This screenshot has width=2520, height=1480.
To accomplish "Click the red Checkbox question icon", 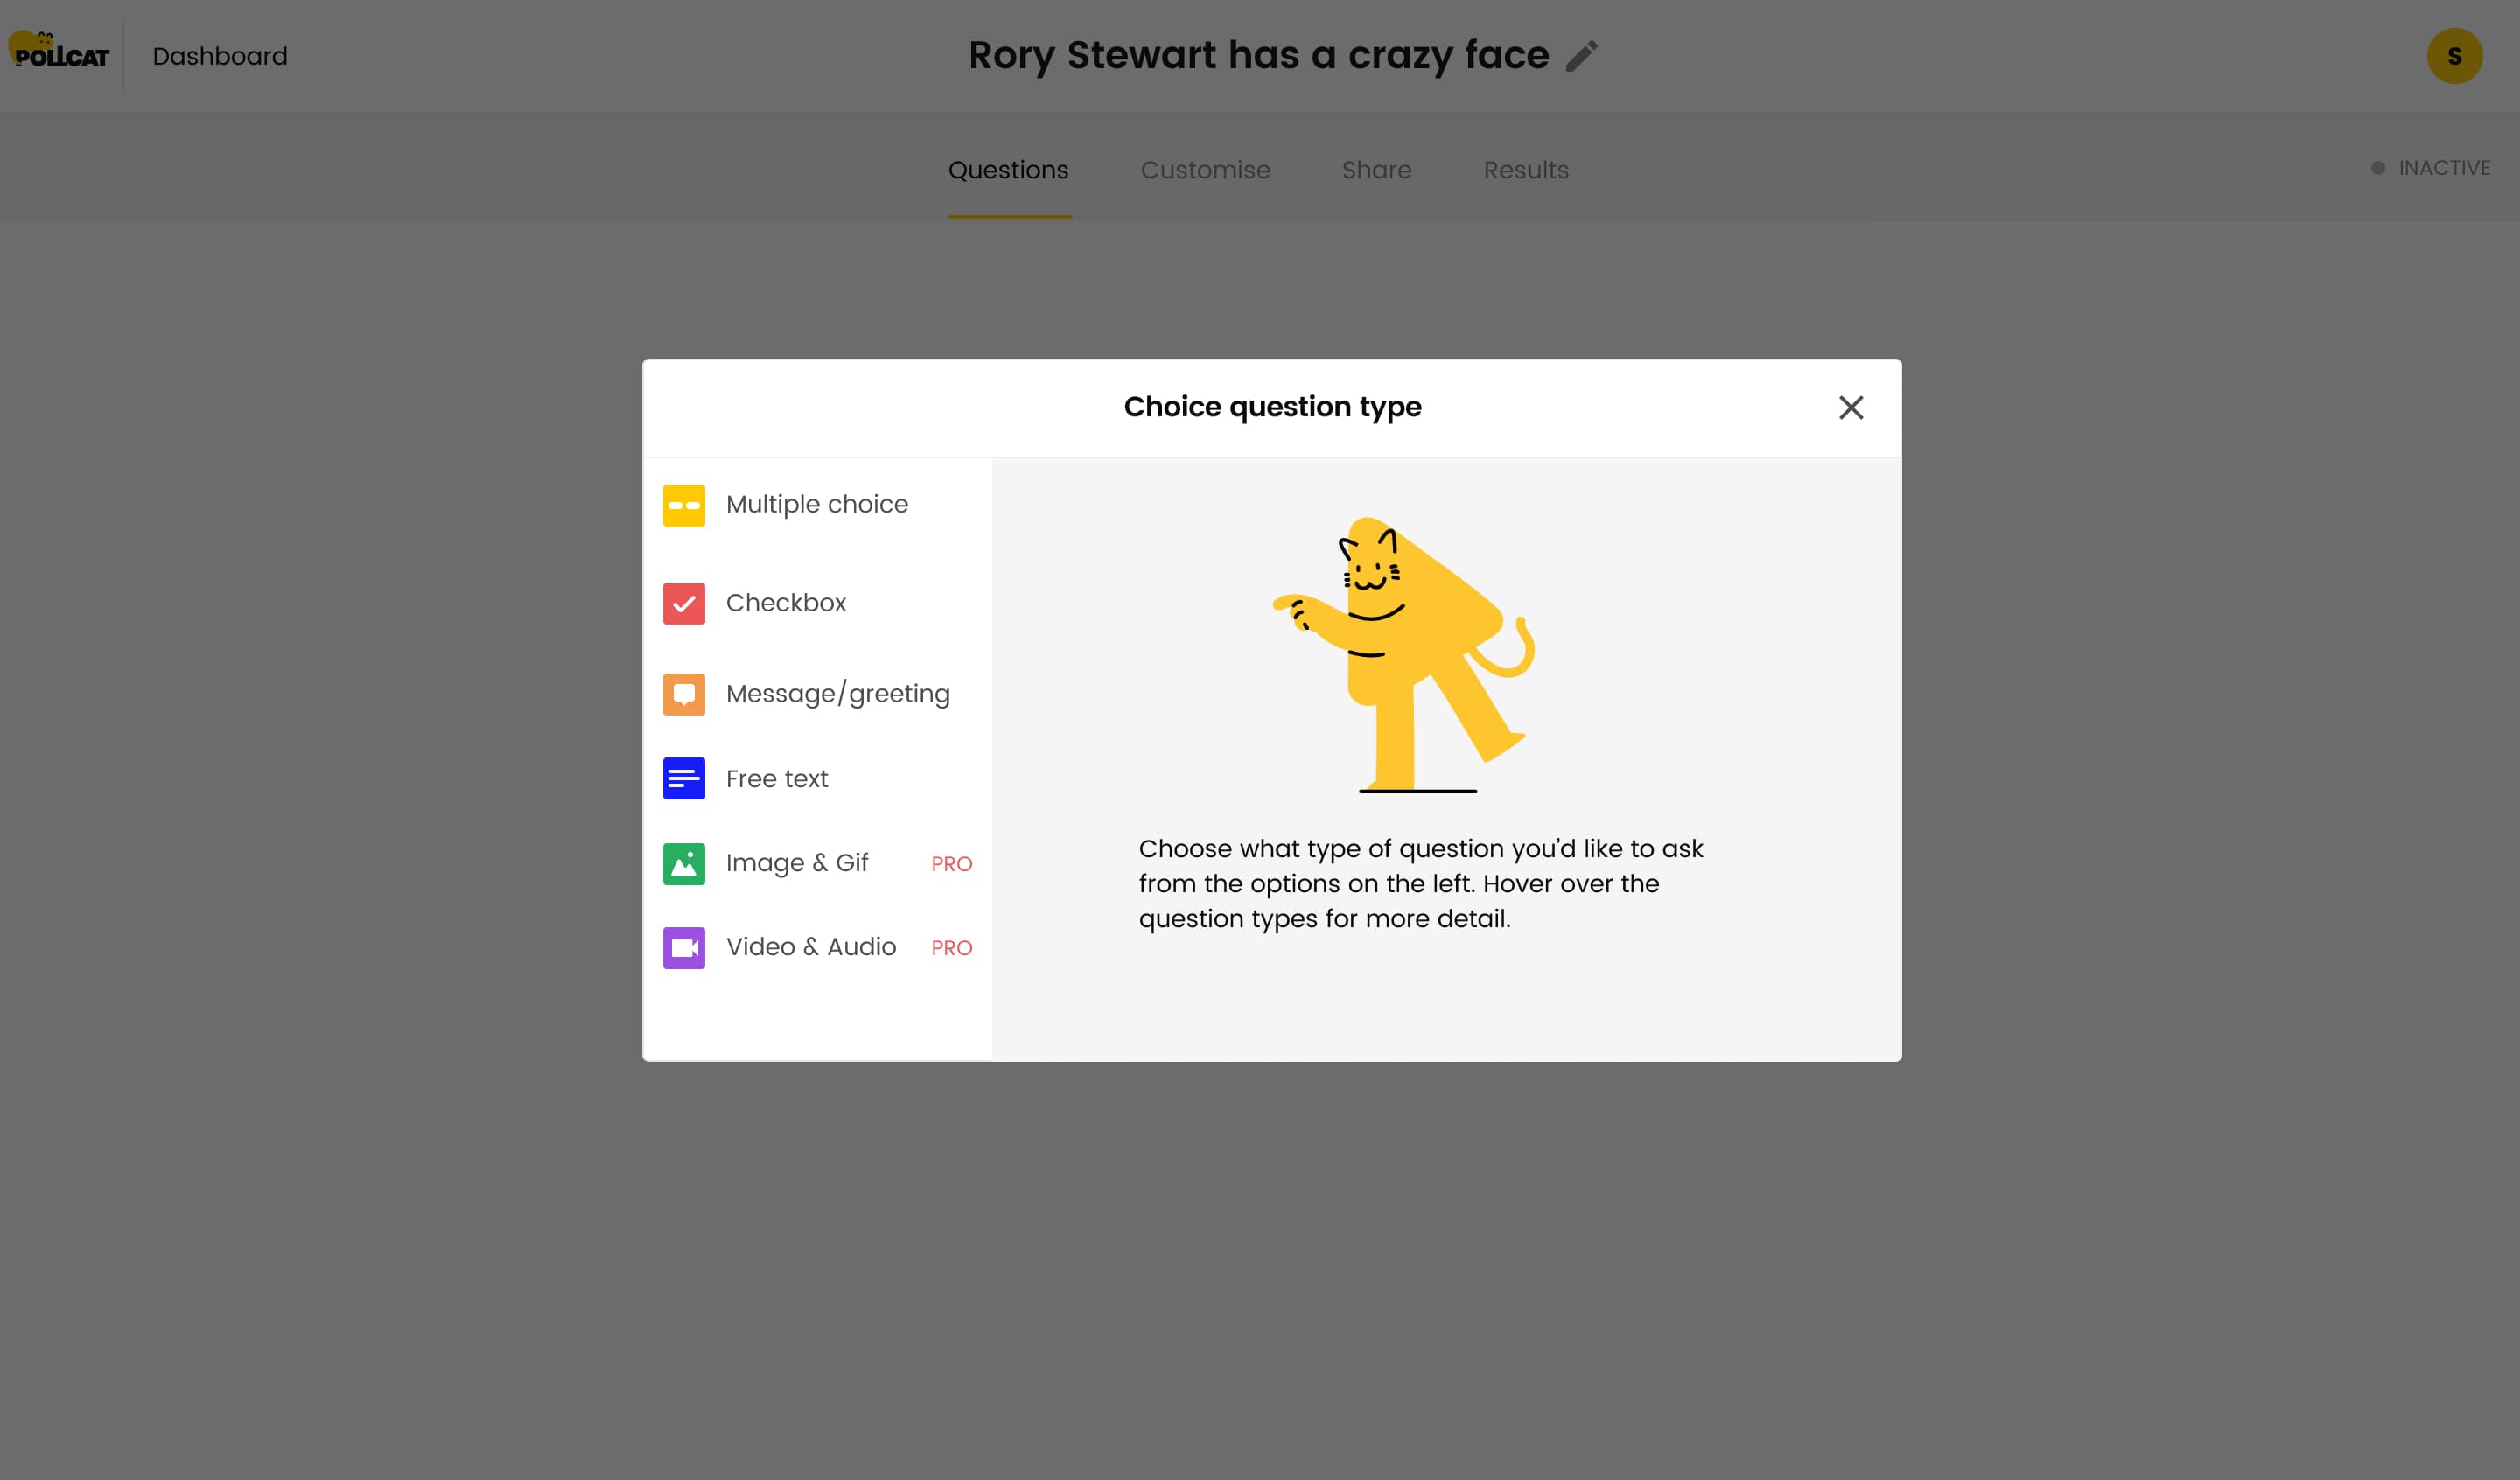I will coord(684,603).
